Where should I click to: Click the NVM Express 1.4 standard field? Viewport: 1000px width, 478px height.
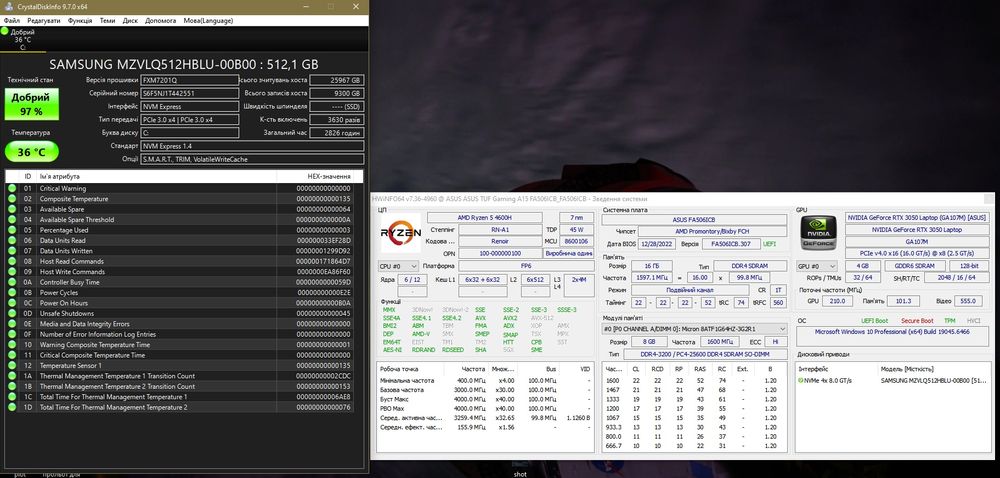pos(253,146)
